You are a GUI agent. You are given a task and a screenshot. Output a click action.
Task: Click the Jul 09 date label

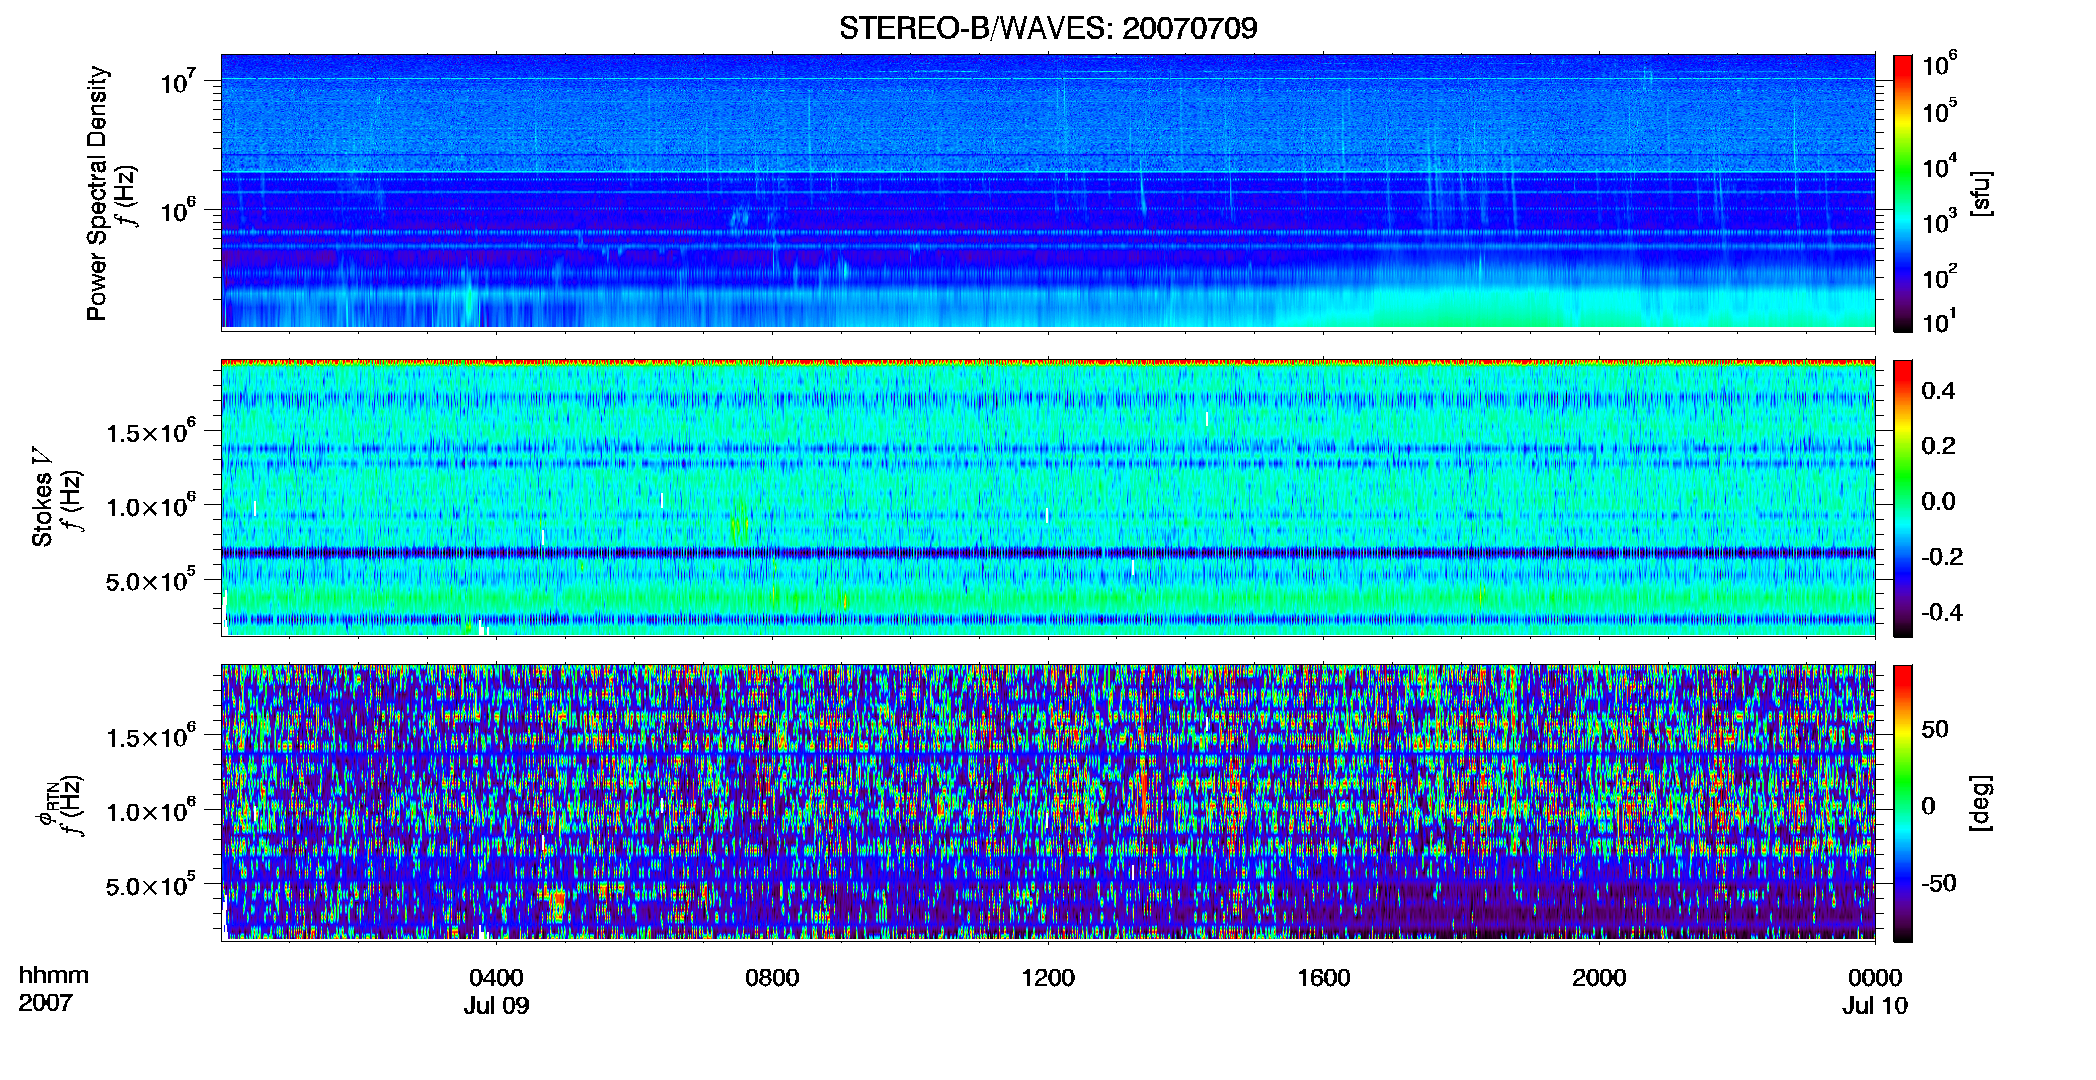(496, 1005)
